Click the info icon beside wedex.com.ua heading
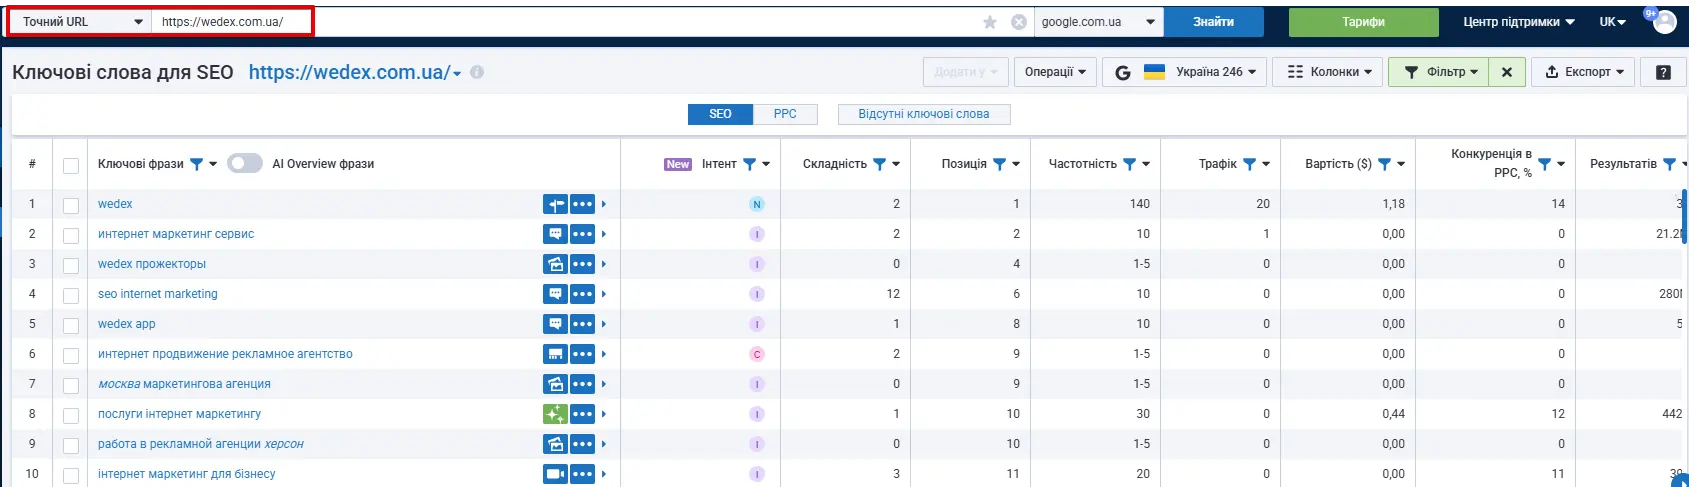Viewport: 1689px width, 487px height. (477, 72)
